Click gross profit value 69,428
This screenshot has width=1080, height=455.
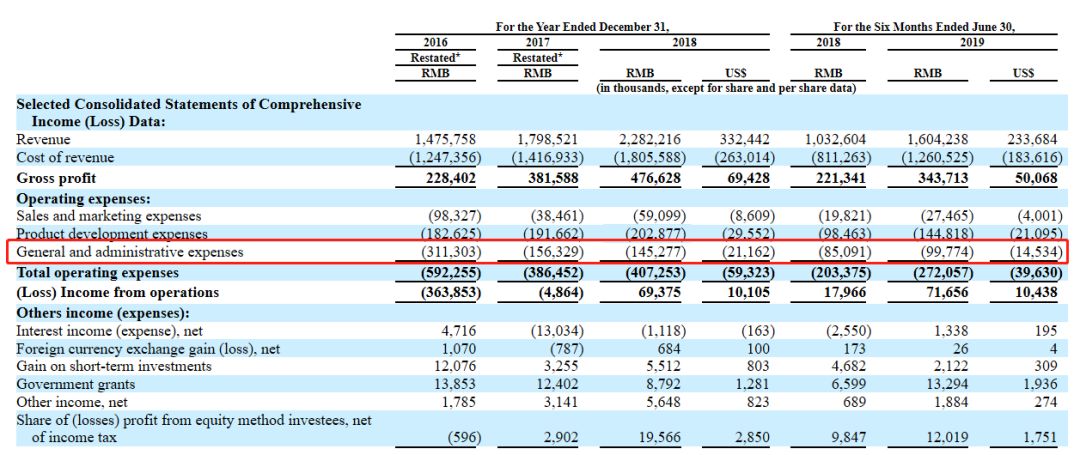point(750,178)
